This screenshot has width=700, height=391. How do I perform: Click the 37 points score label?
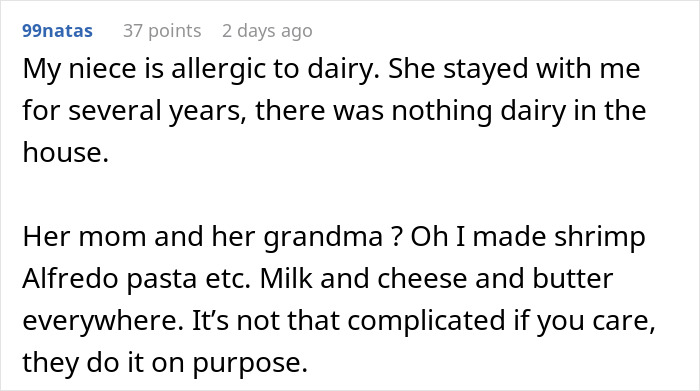[x=162, y=31]
